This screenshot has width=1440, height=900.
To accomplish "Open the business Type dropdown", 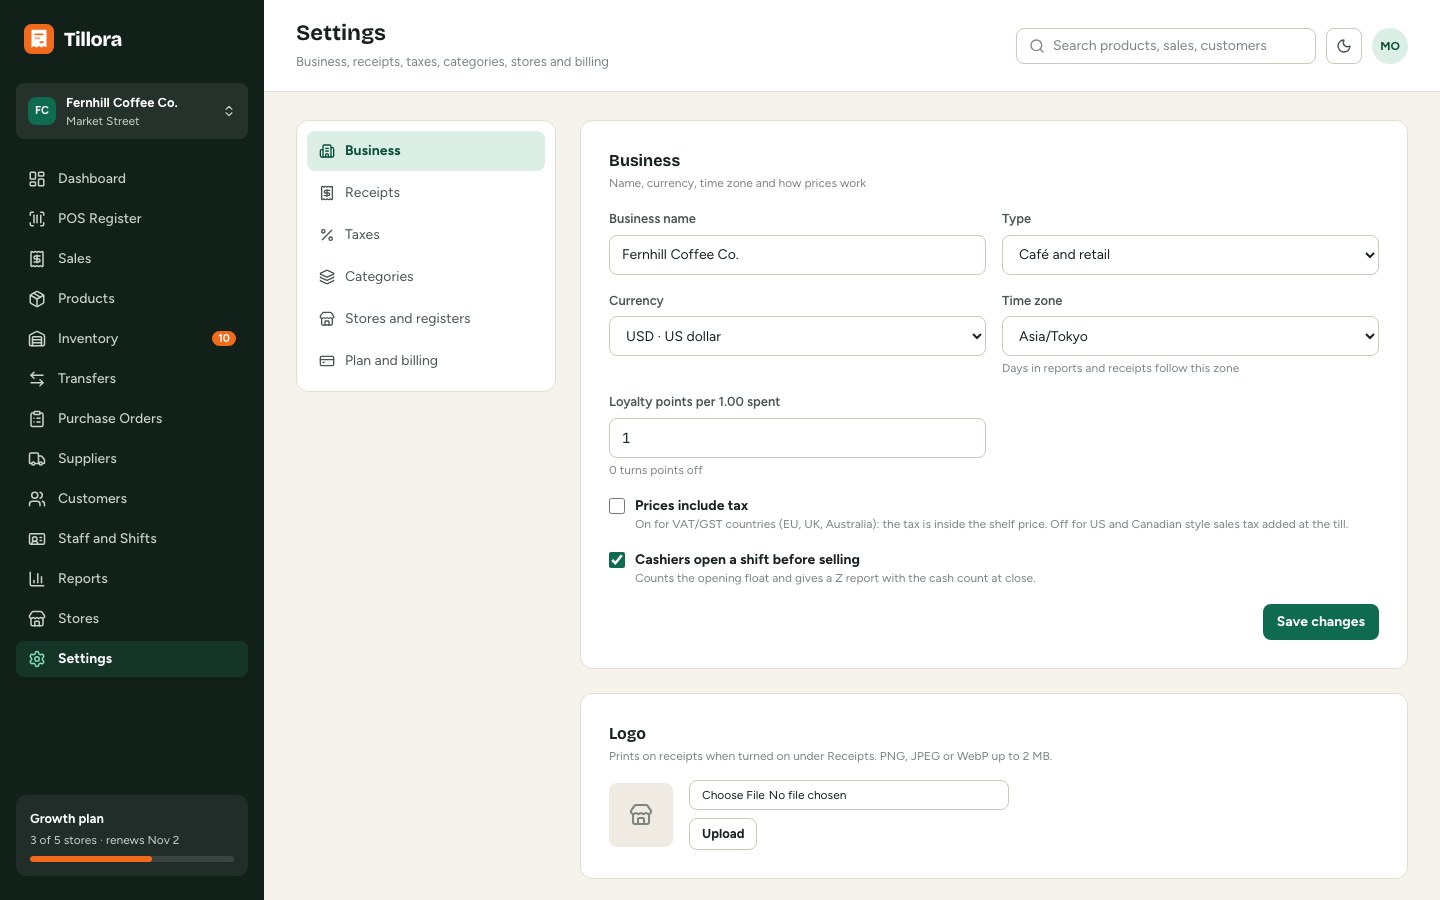I will [1190, 255].
